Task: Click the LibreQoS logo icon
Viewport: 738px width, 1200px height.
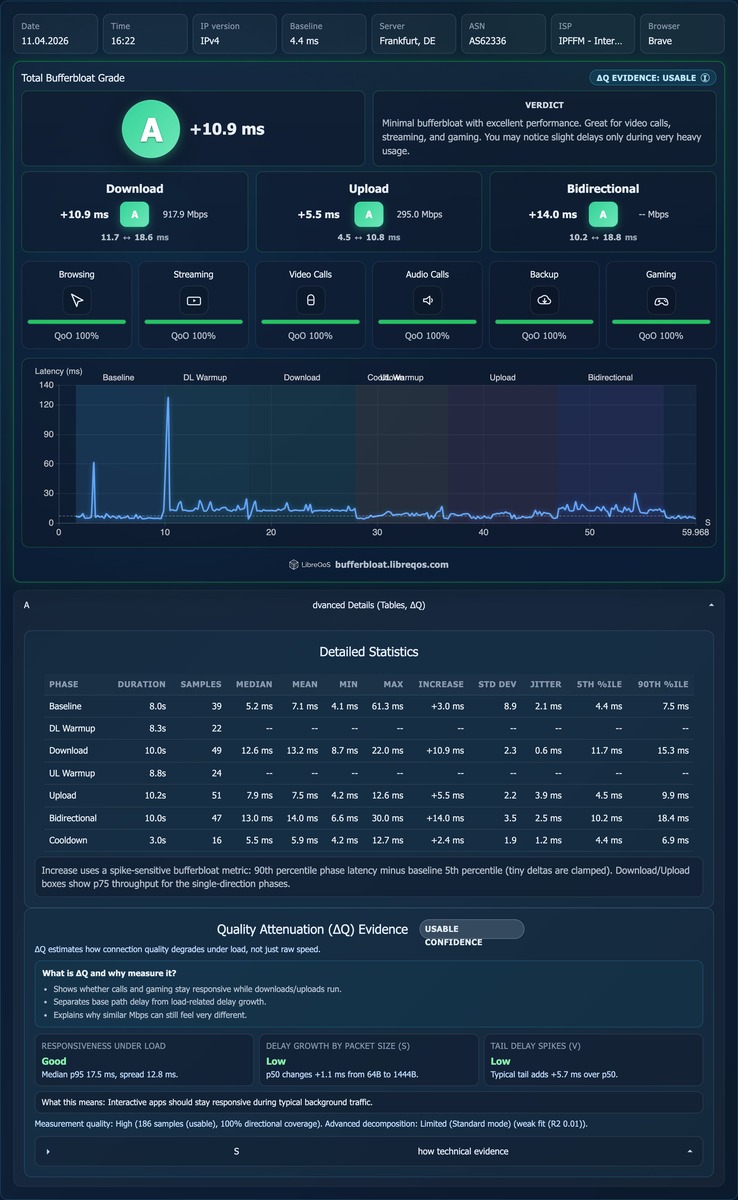Action: pyautogui.click(x=294, y=565)
